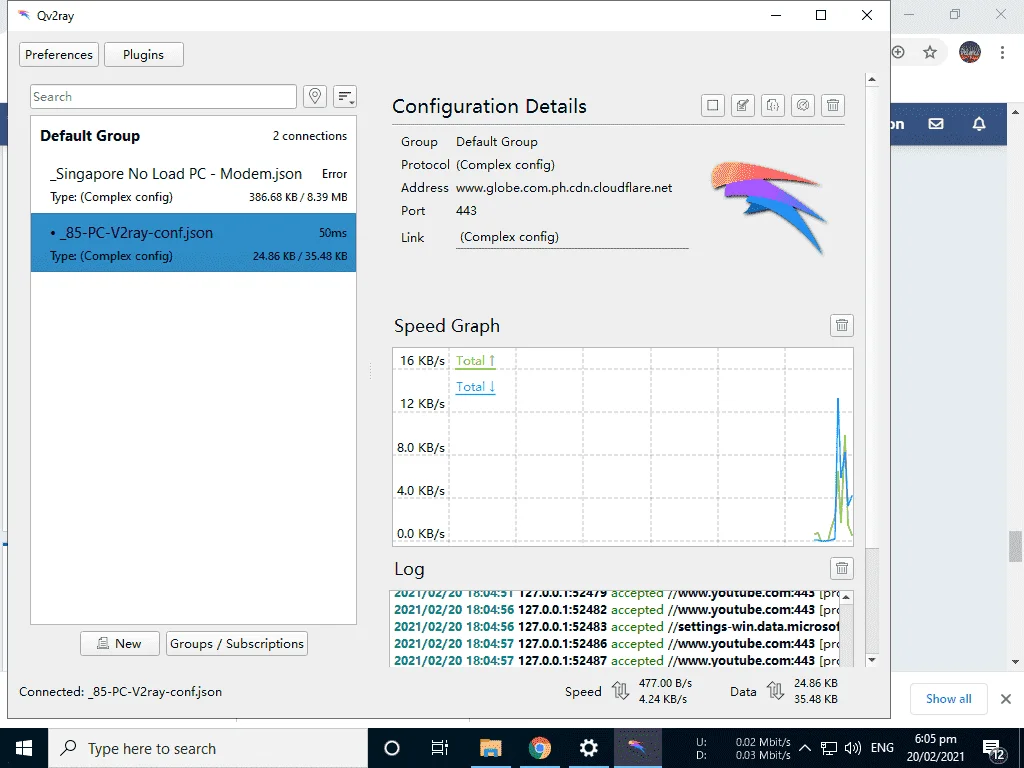This screenshot has width=1024, height=768.
Task: Open Task View in taskbar
Action: tap(440, 748)
